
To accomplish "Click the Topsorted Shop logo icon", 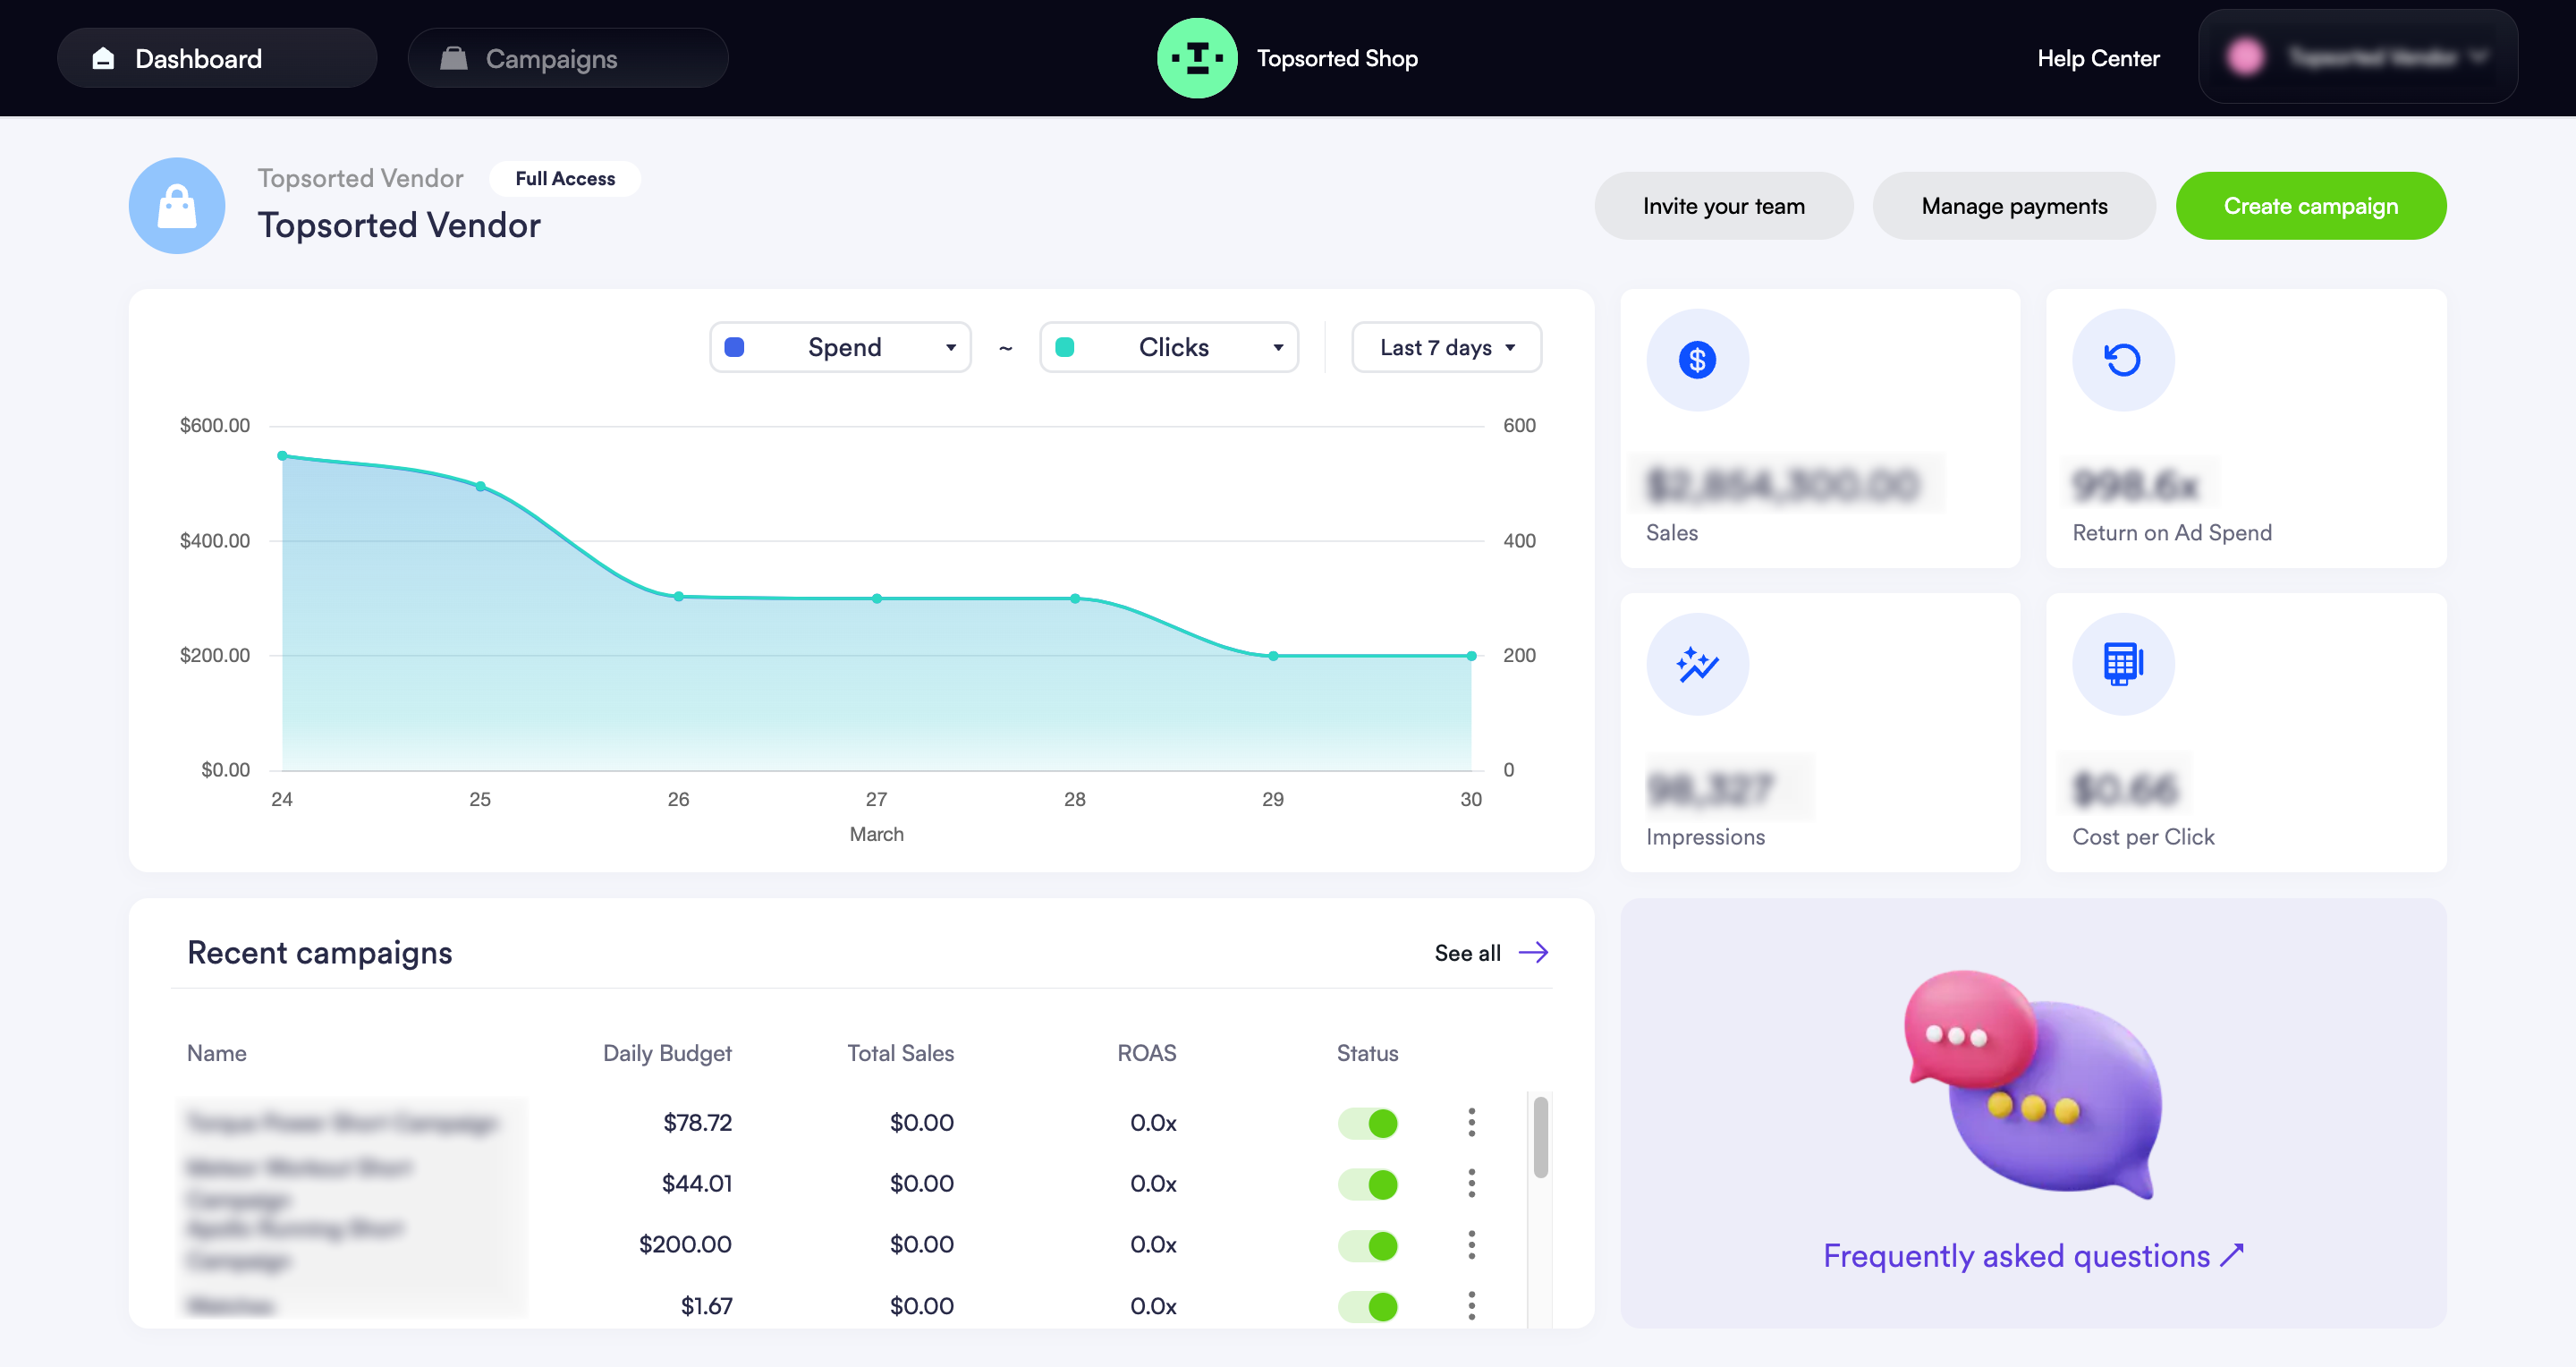I will (x=1196, y=58).
